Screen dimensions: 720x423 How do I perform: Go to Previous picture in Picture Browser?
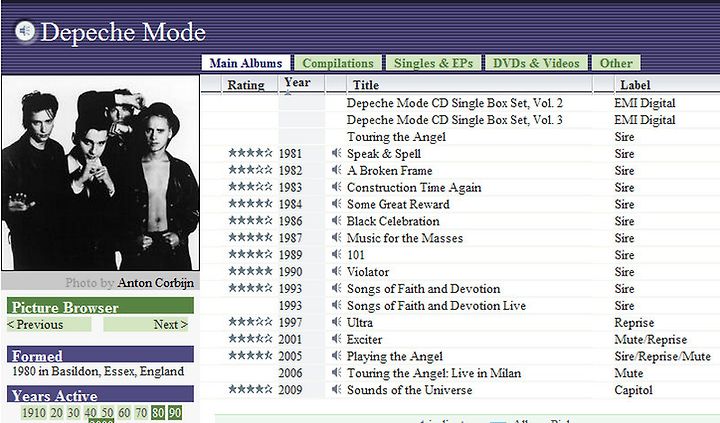point(49,324)
